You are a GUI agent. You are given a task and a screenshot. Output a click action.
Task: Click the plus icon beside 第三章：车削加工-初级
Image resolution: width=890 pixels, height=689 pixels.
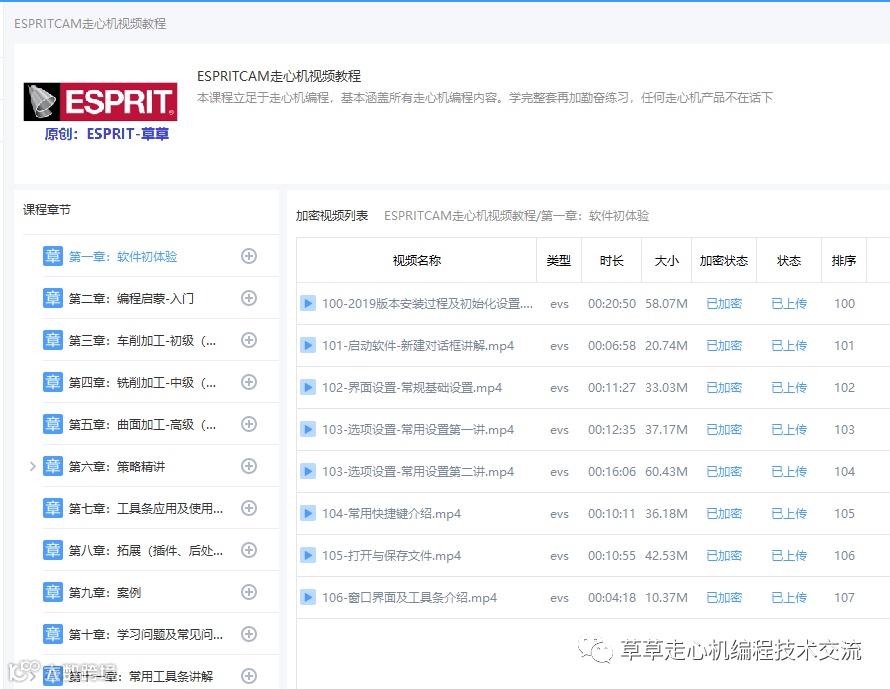[x=249, y=340]
